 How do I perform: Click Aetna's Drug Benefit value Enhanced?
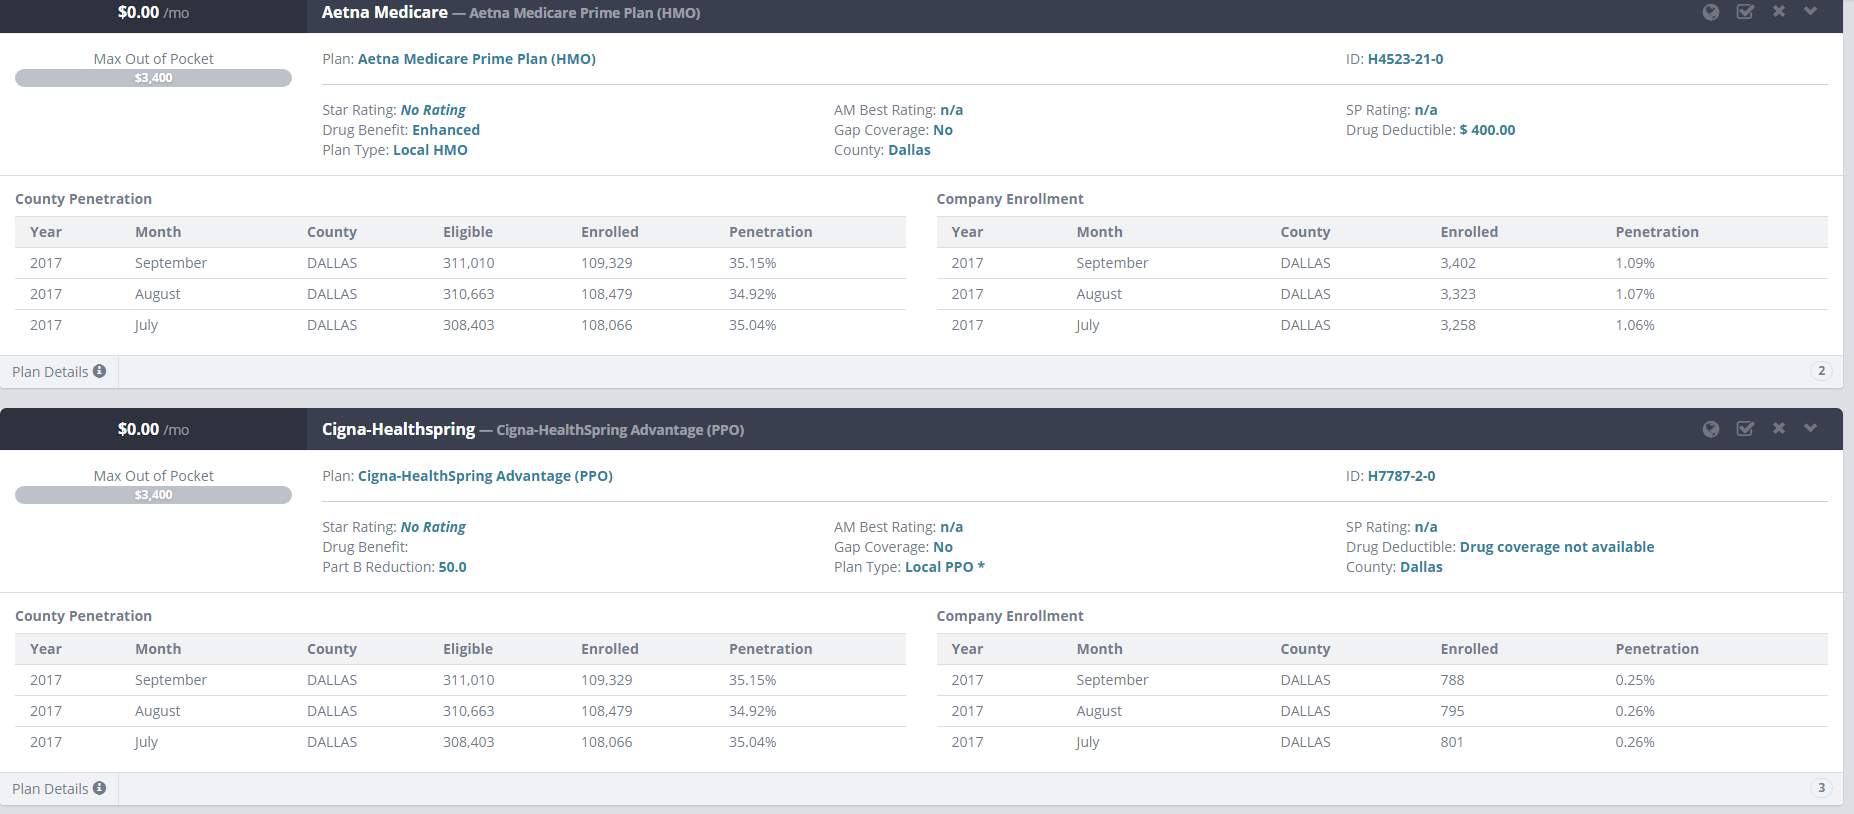pyautogui.click(x=446, y=130)
